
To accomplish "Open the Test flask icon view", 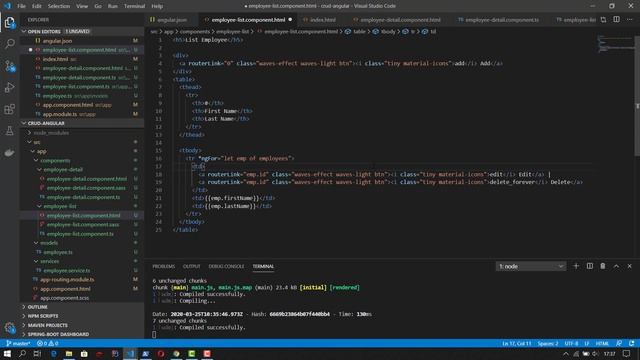I will click(9, 131).
